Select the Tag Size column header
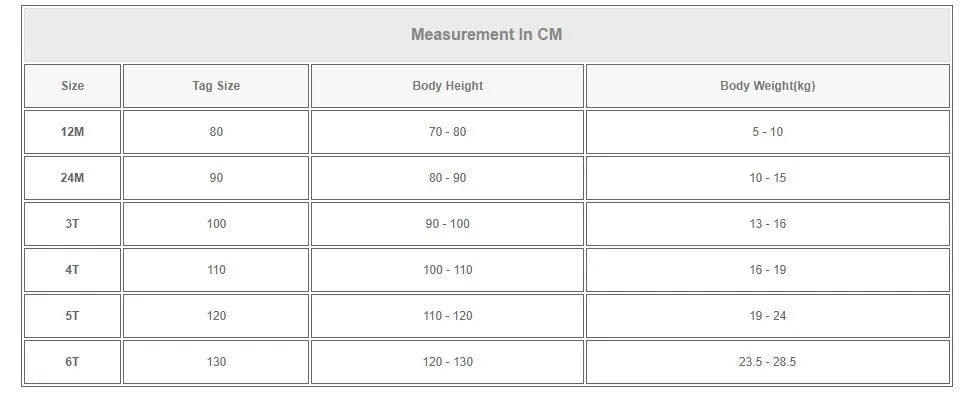969x402 pixels. click(x=216, y=86)
